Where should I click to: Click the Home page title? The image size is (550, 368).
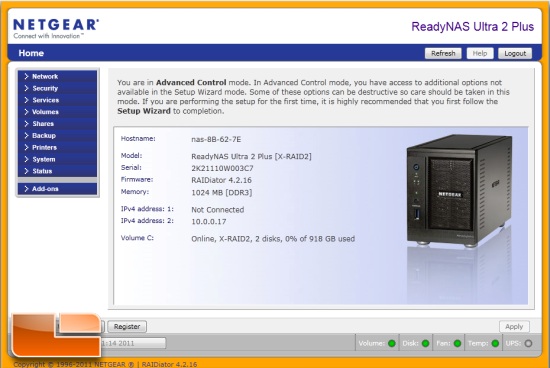click(31, 53)
